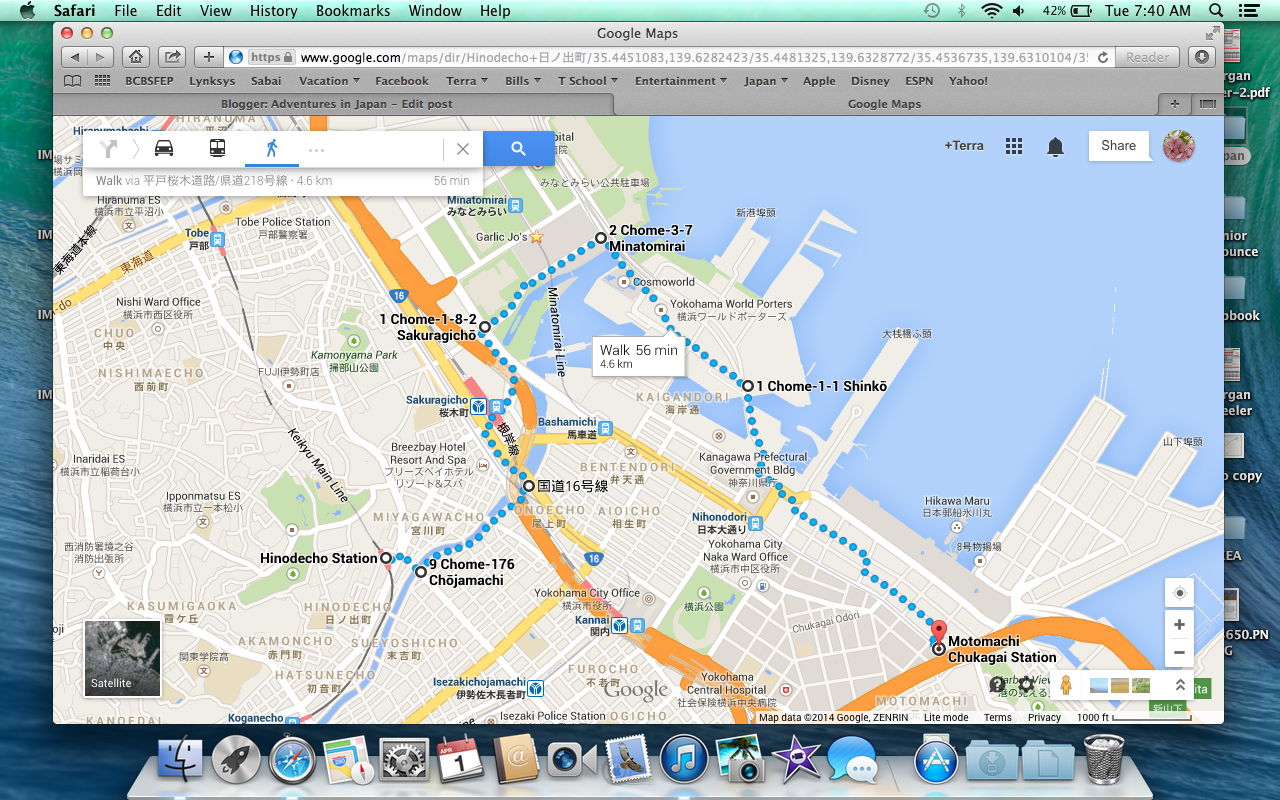Open Bookmarks menu
Viewport: 1280px width, 800px height.
click(353, 11)
